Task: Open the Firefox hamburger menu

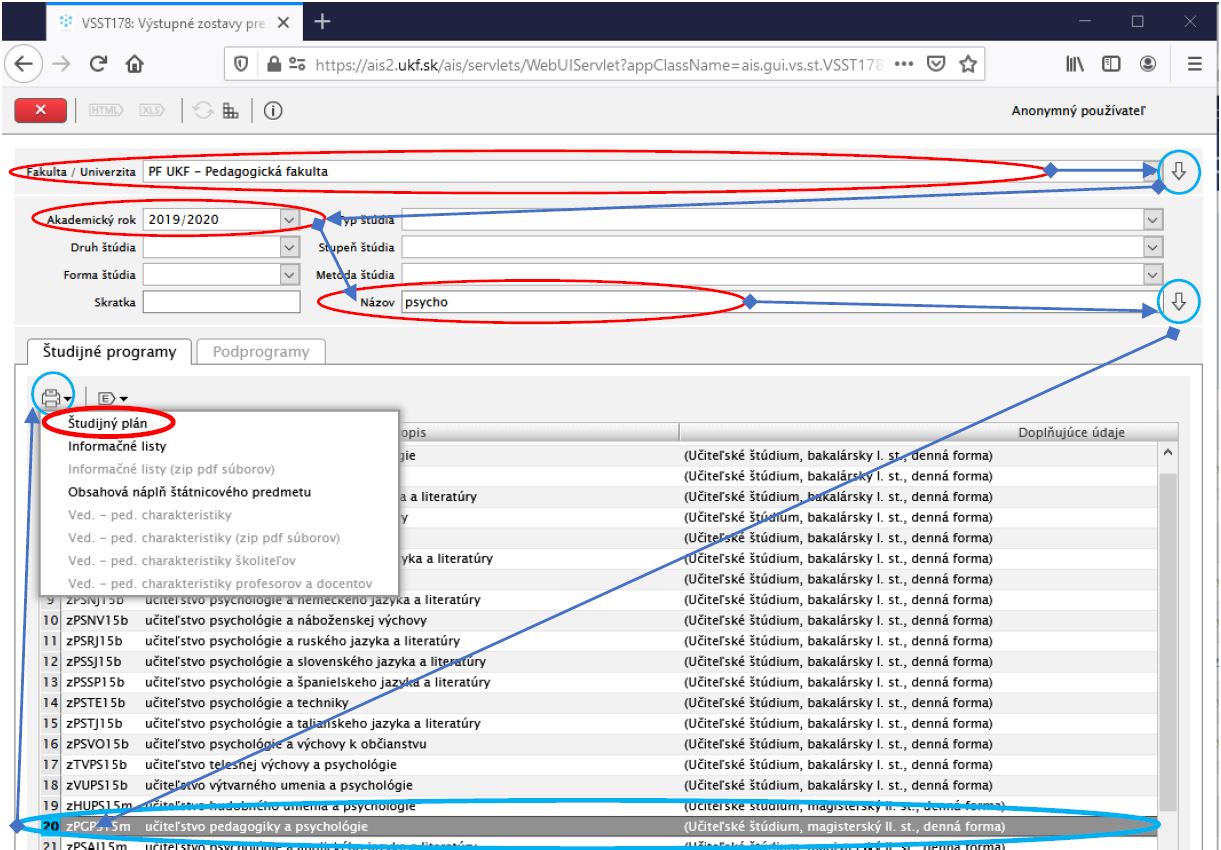Action: pos(1194,65)
